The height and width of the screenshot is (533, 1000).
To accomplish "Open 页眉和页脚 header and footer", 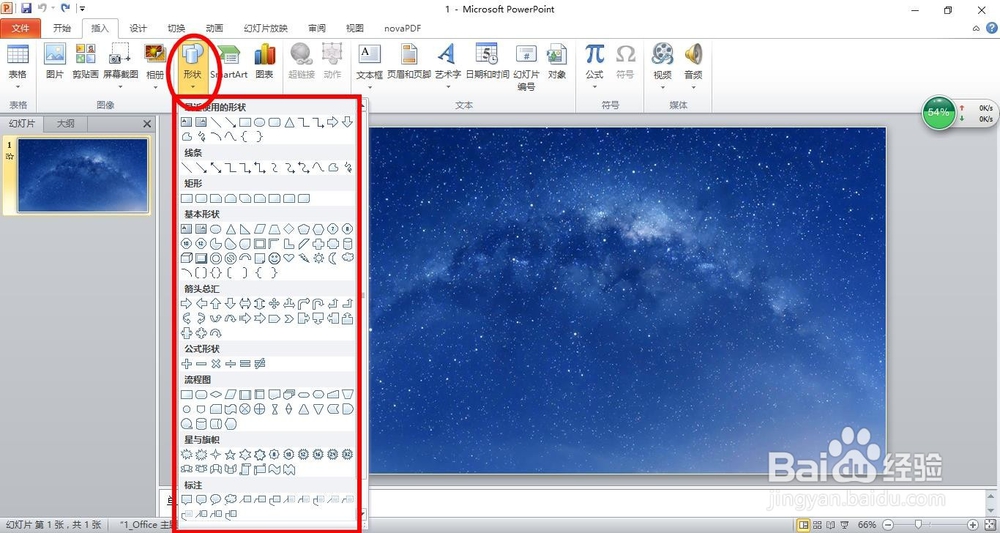I will pyautogui.click(x=409, y=61).
